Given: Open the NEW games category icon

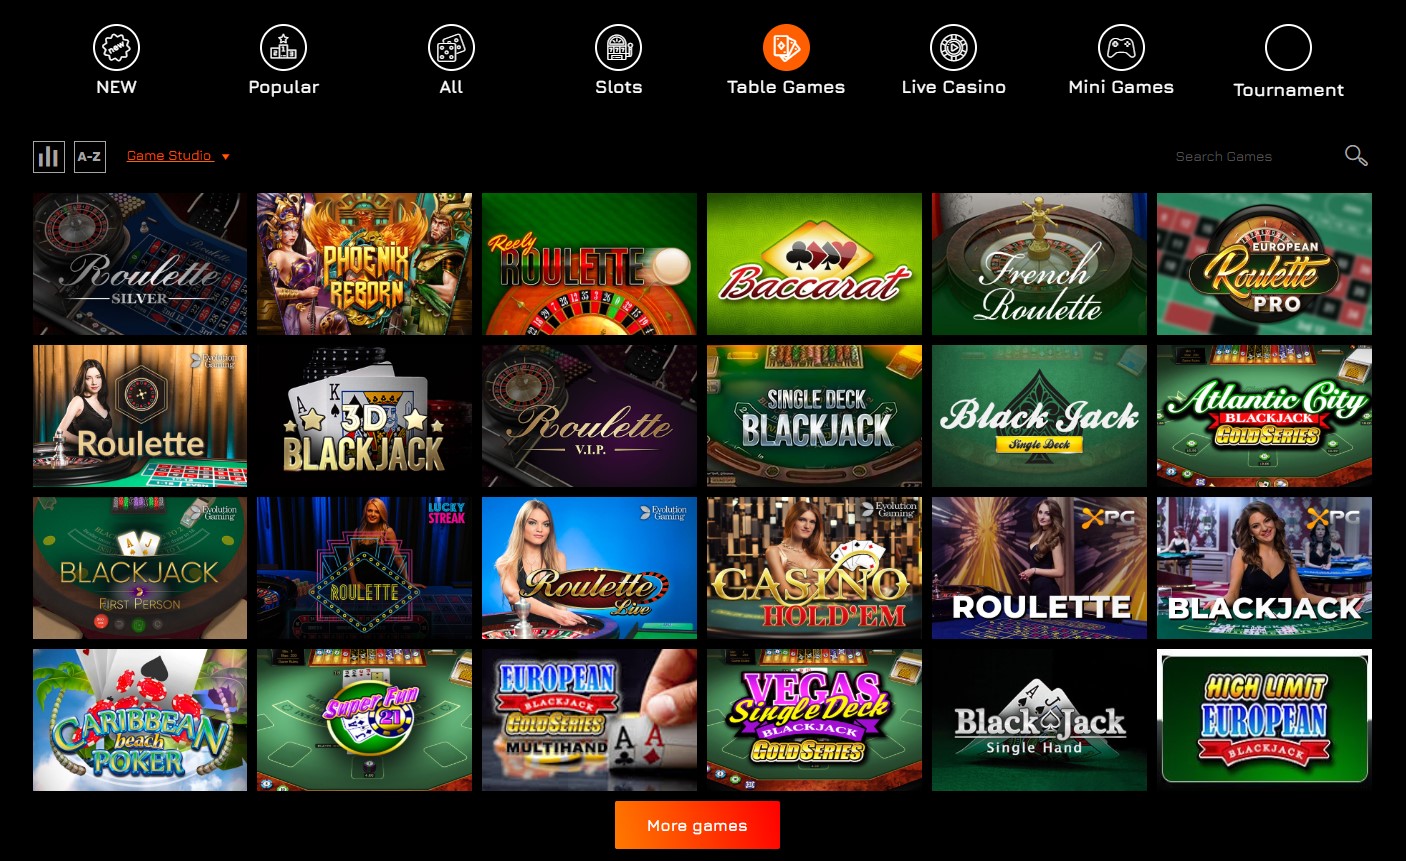Looking at the screenshot, I should click(x=116, y=47).
